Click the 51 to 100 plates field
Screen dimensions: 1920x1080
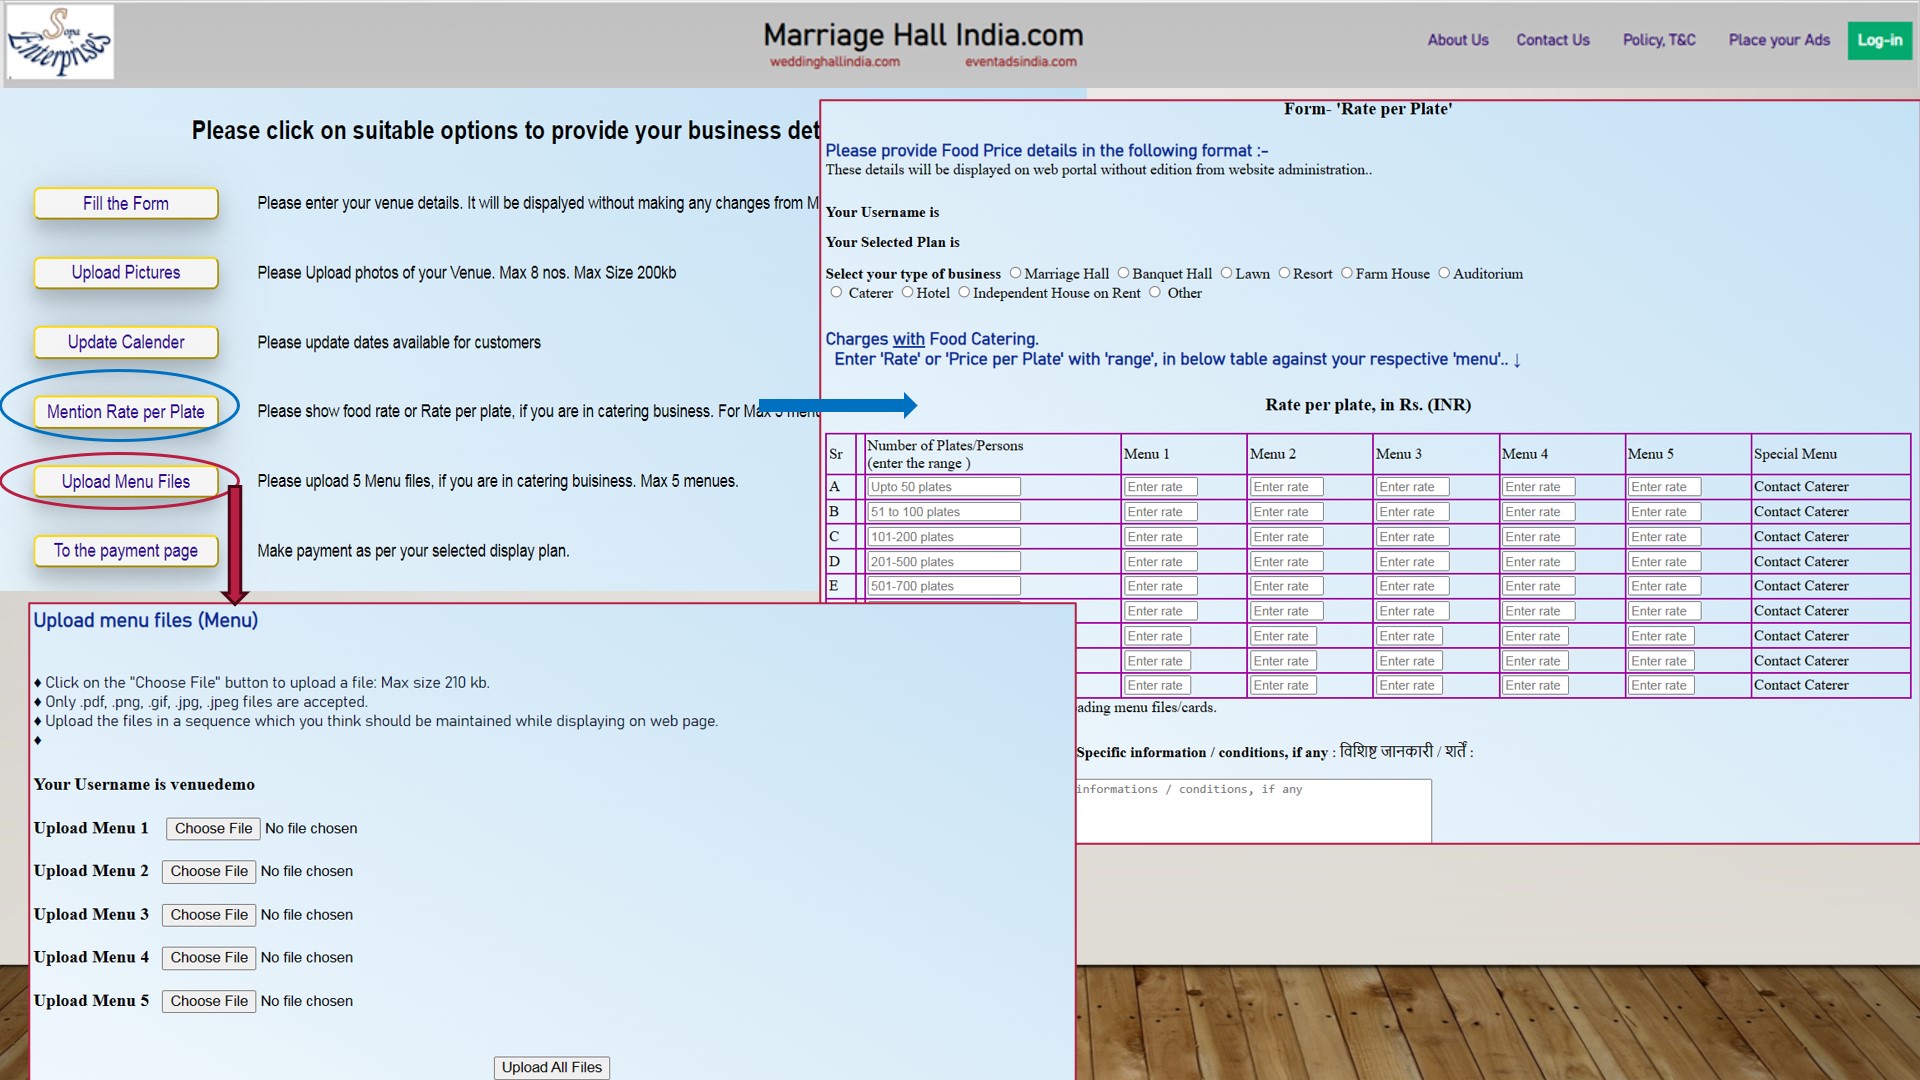click(x=944, y=512)
